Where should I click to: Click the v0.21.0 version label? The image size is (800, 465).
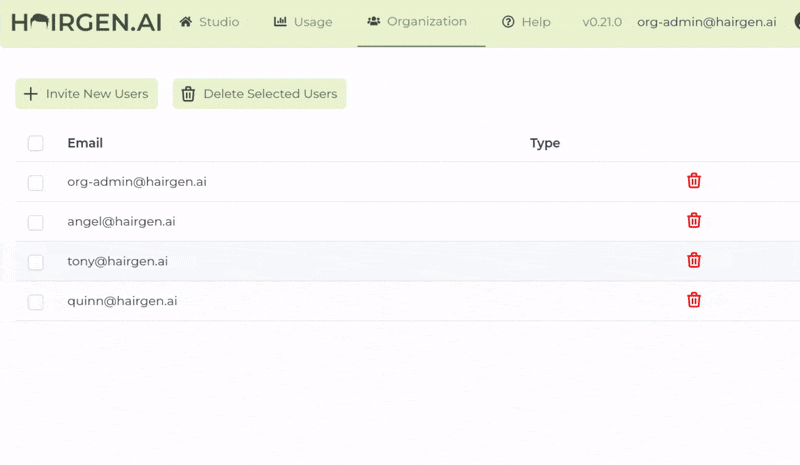(x=602, y=22)
